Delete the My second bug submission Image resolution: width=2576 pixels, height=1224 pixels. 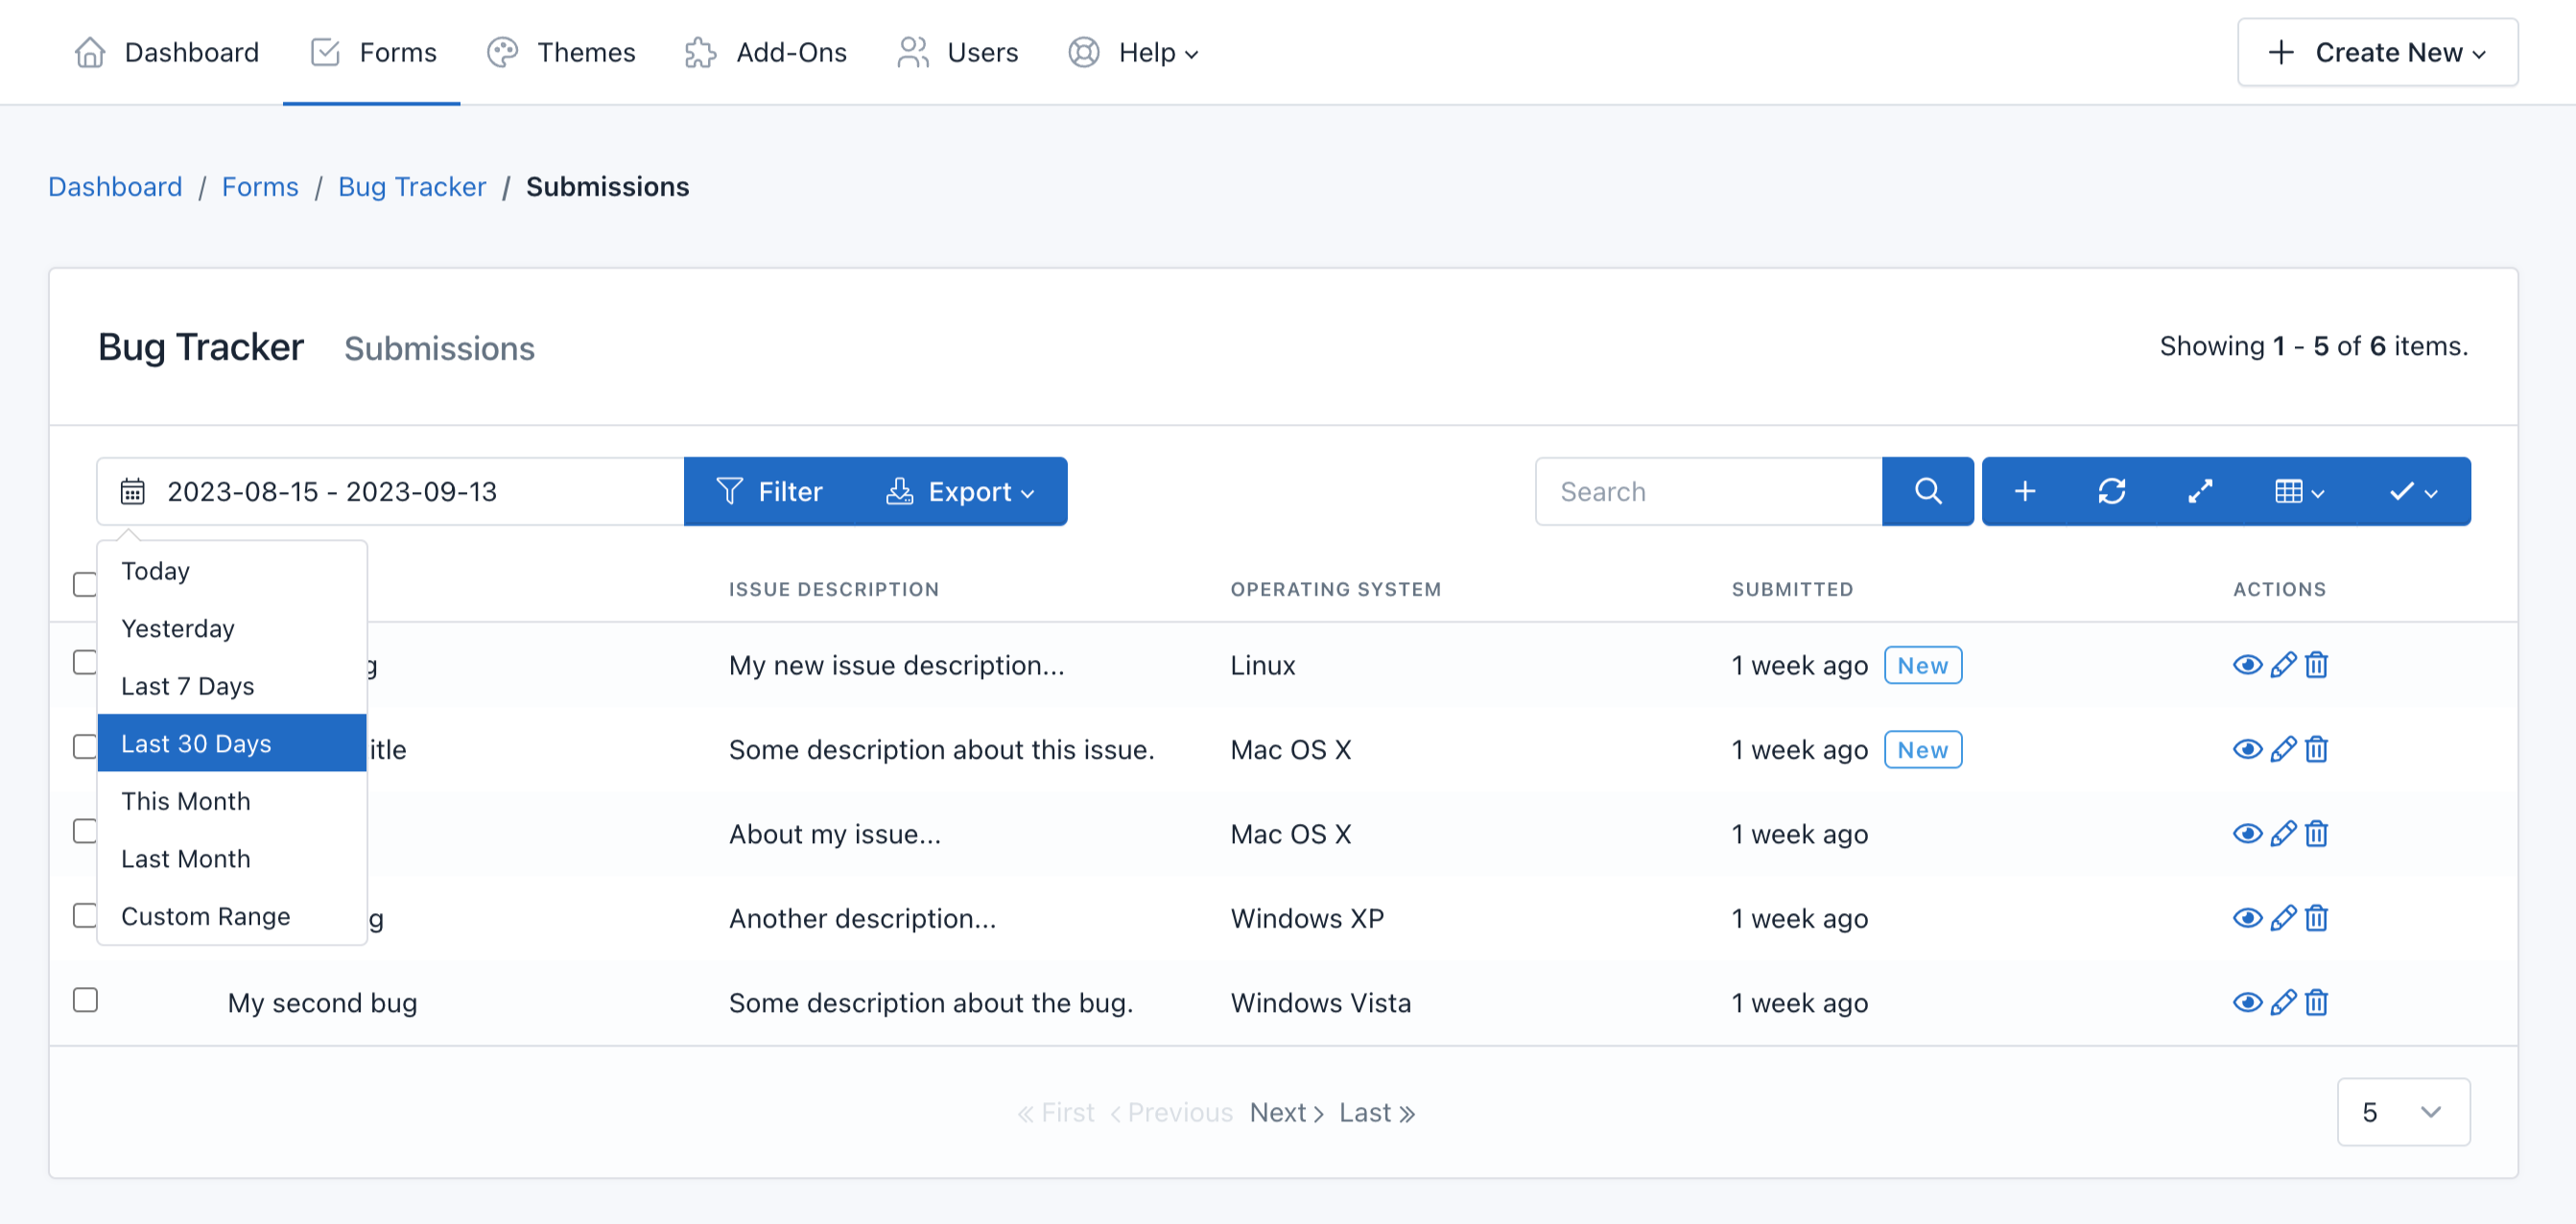click(2317, 1002)
